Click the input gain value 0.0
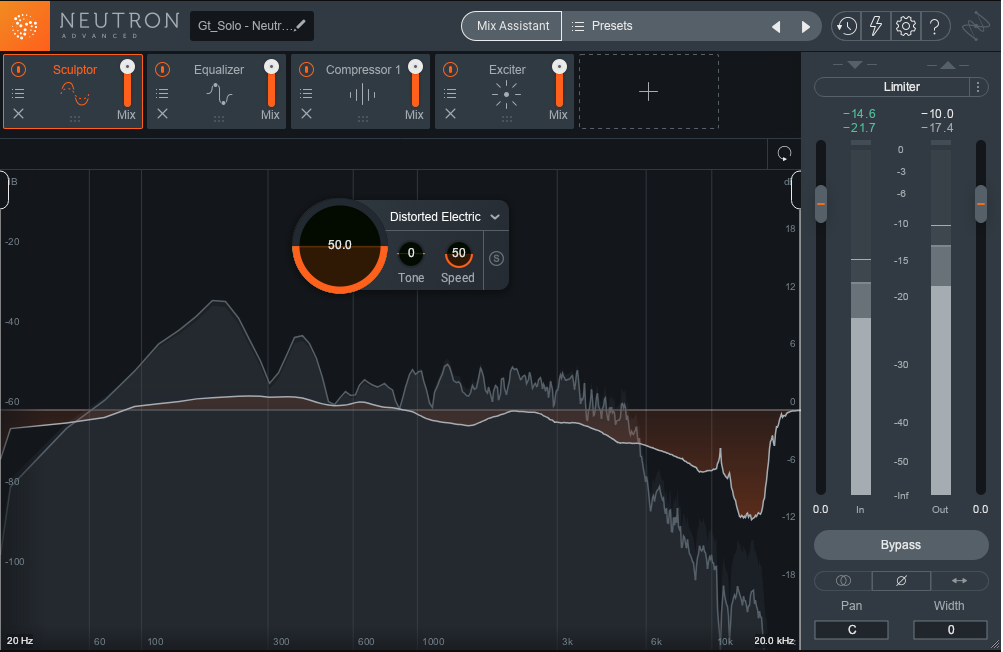Screen dimensions: 1003x652 point(821,509)
